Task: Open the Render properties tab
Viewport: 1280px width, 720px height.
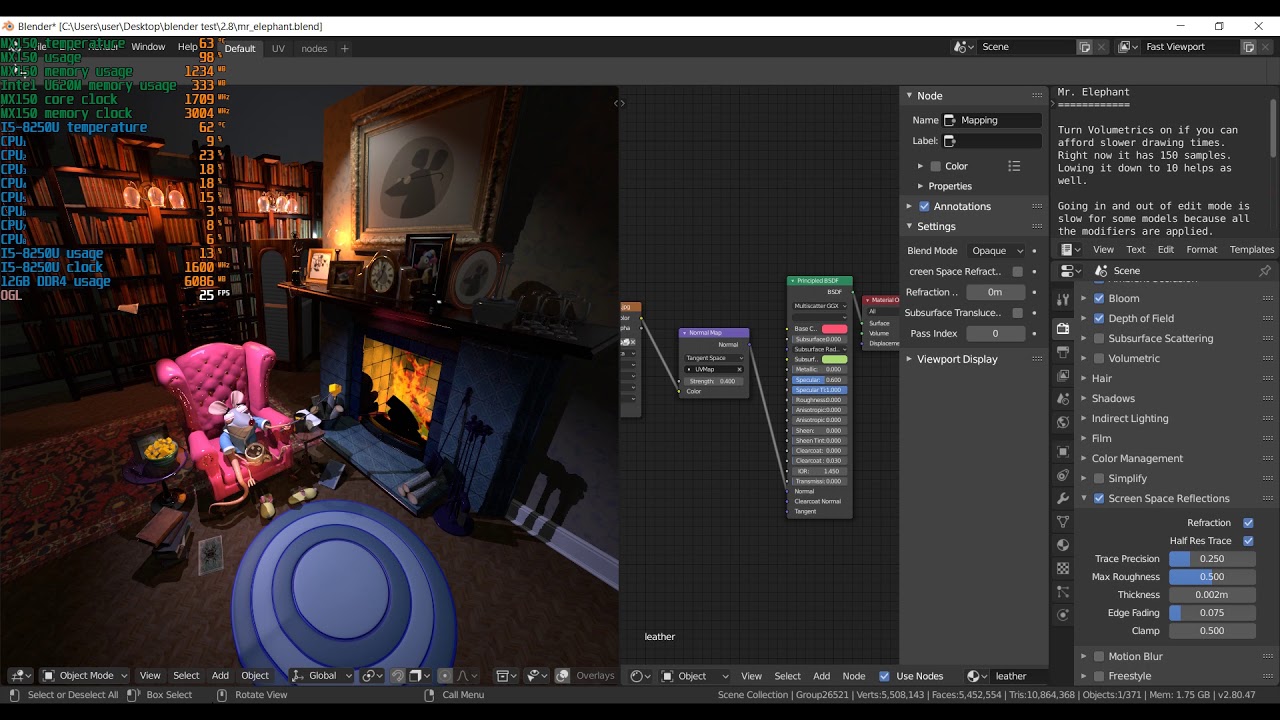Action: [1063, 328]
